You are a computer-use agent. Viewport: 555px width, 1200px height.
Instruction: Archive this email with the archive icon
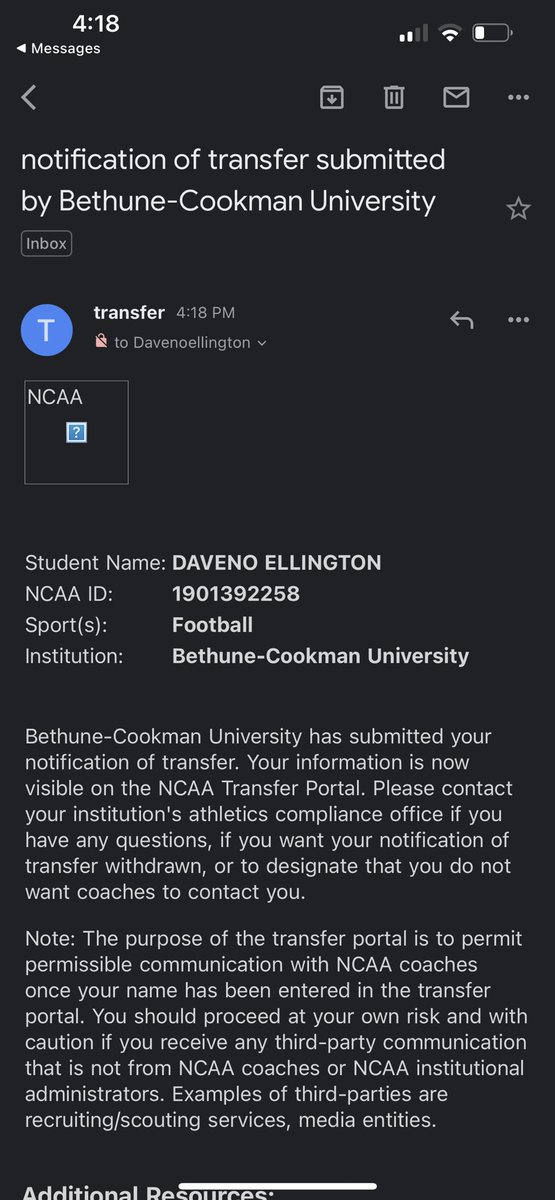(331, 97)
